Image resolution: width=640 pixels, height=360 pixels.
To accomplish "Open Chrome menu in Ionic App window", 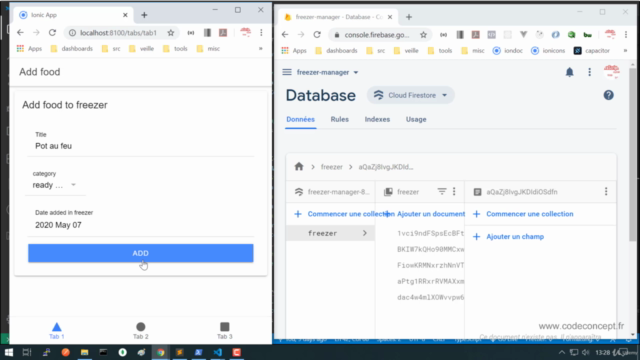I will [x=261, y=33].
